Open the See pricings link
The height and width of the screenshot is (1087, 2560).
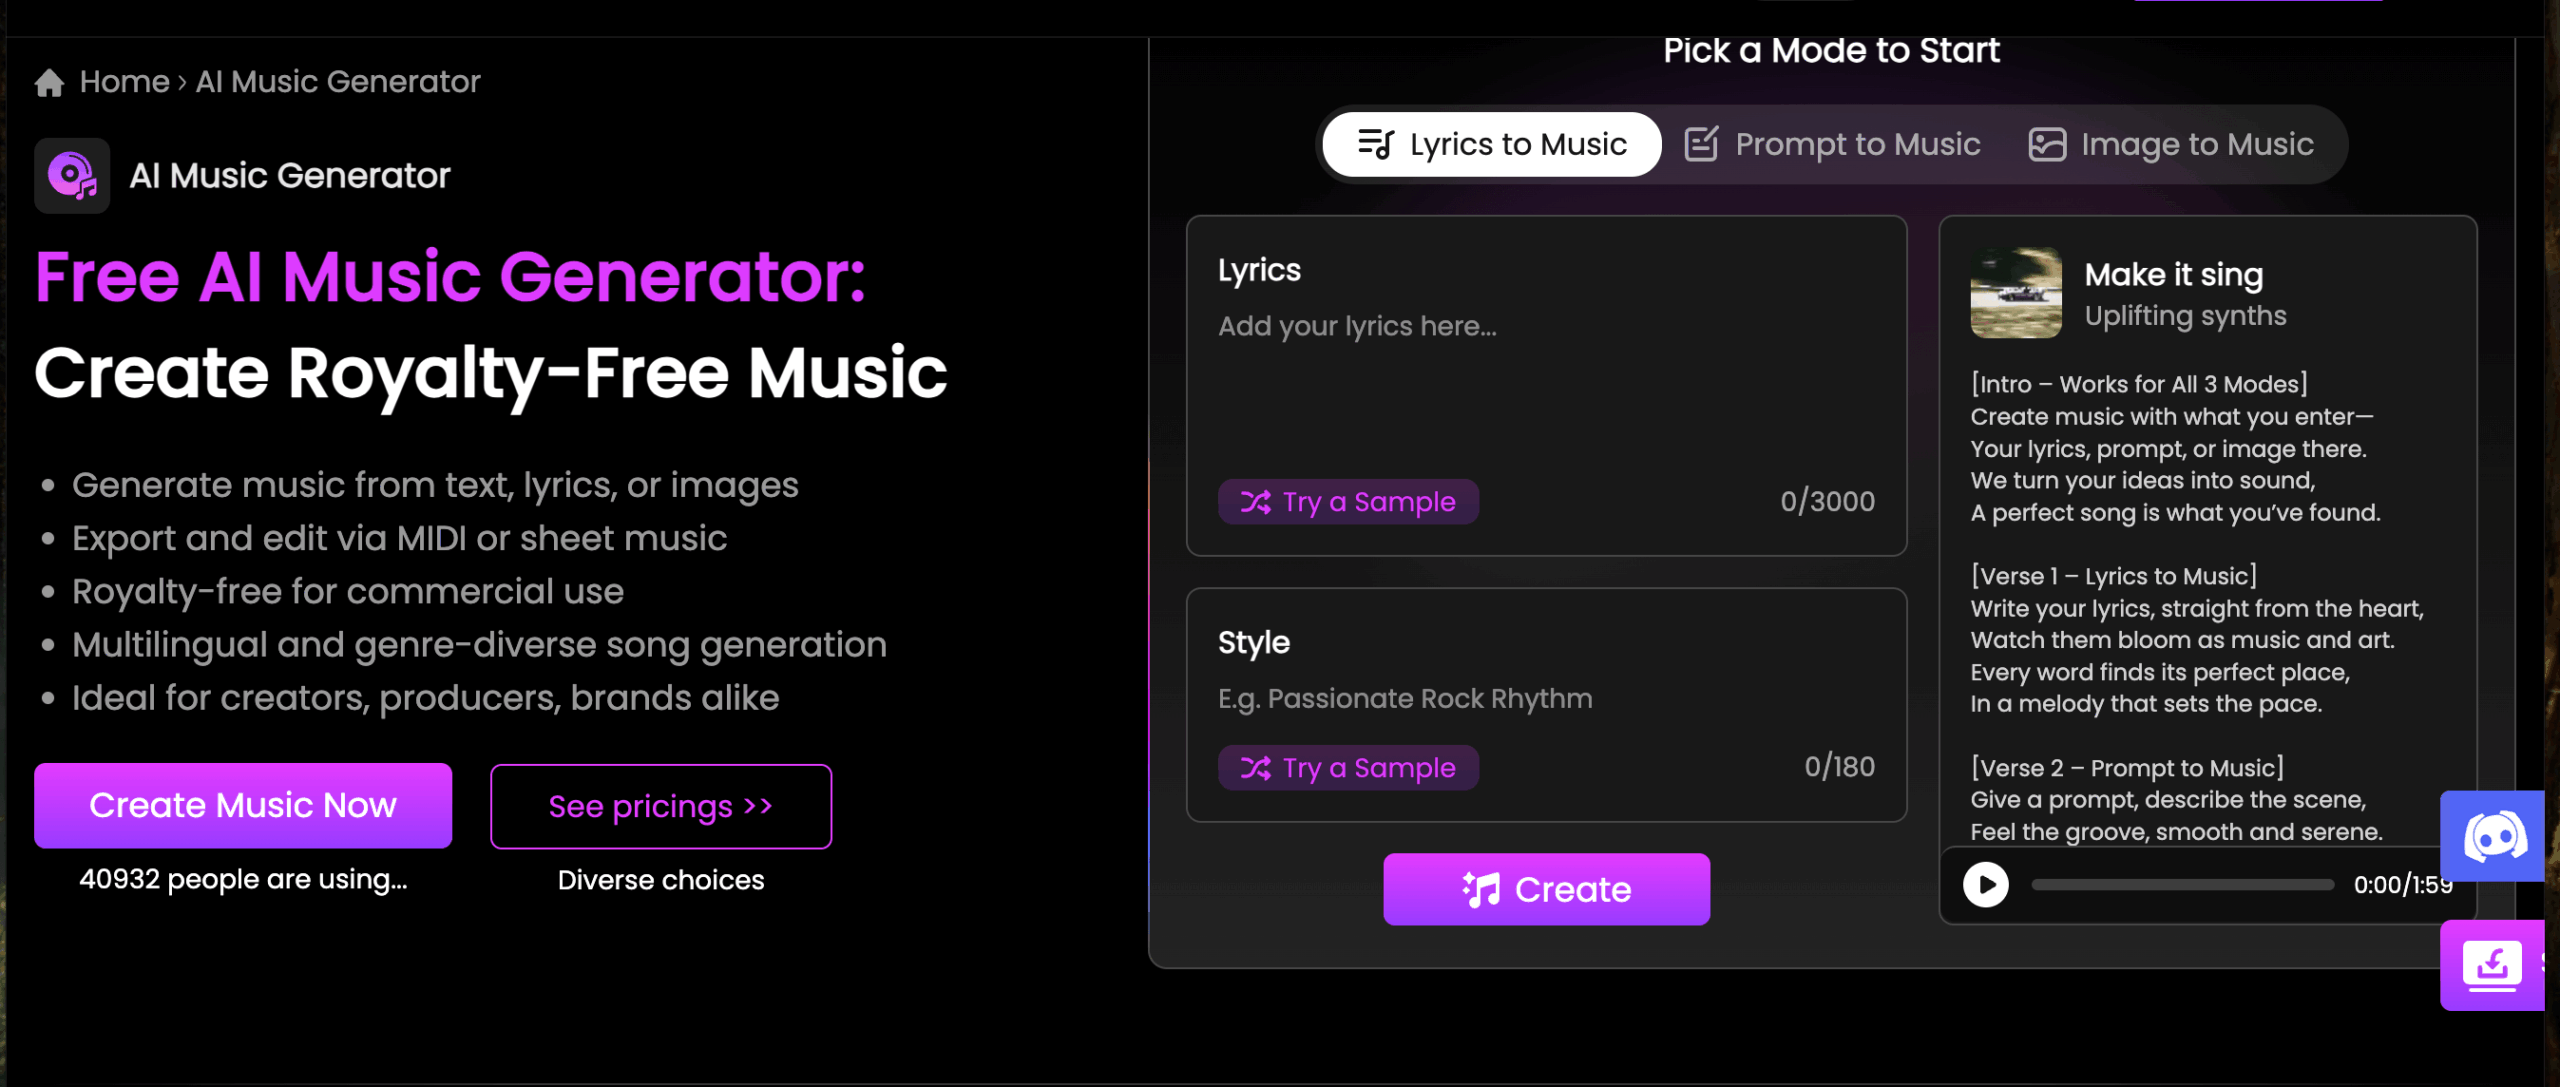coord(661,807)
